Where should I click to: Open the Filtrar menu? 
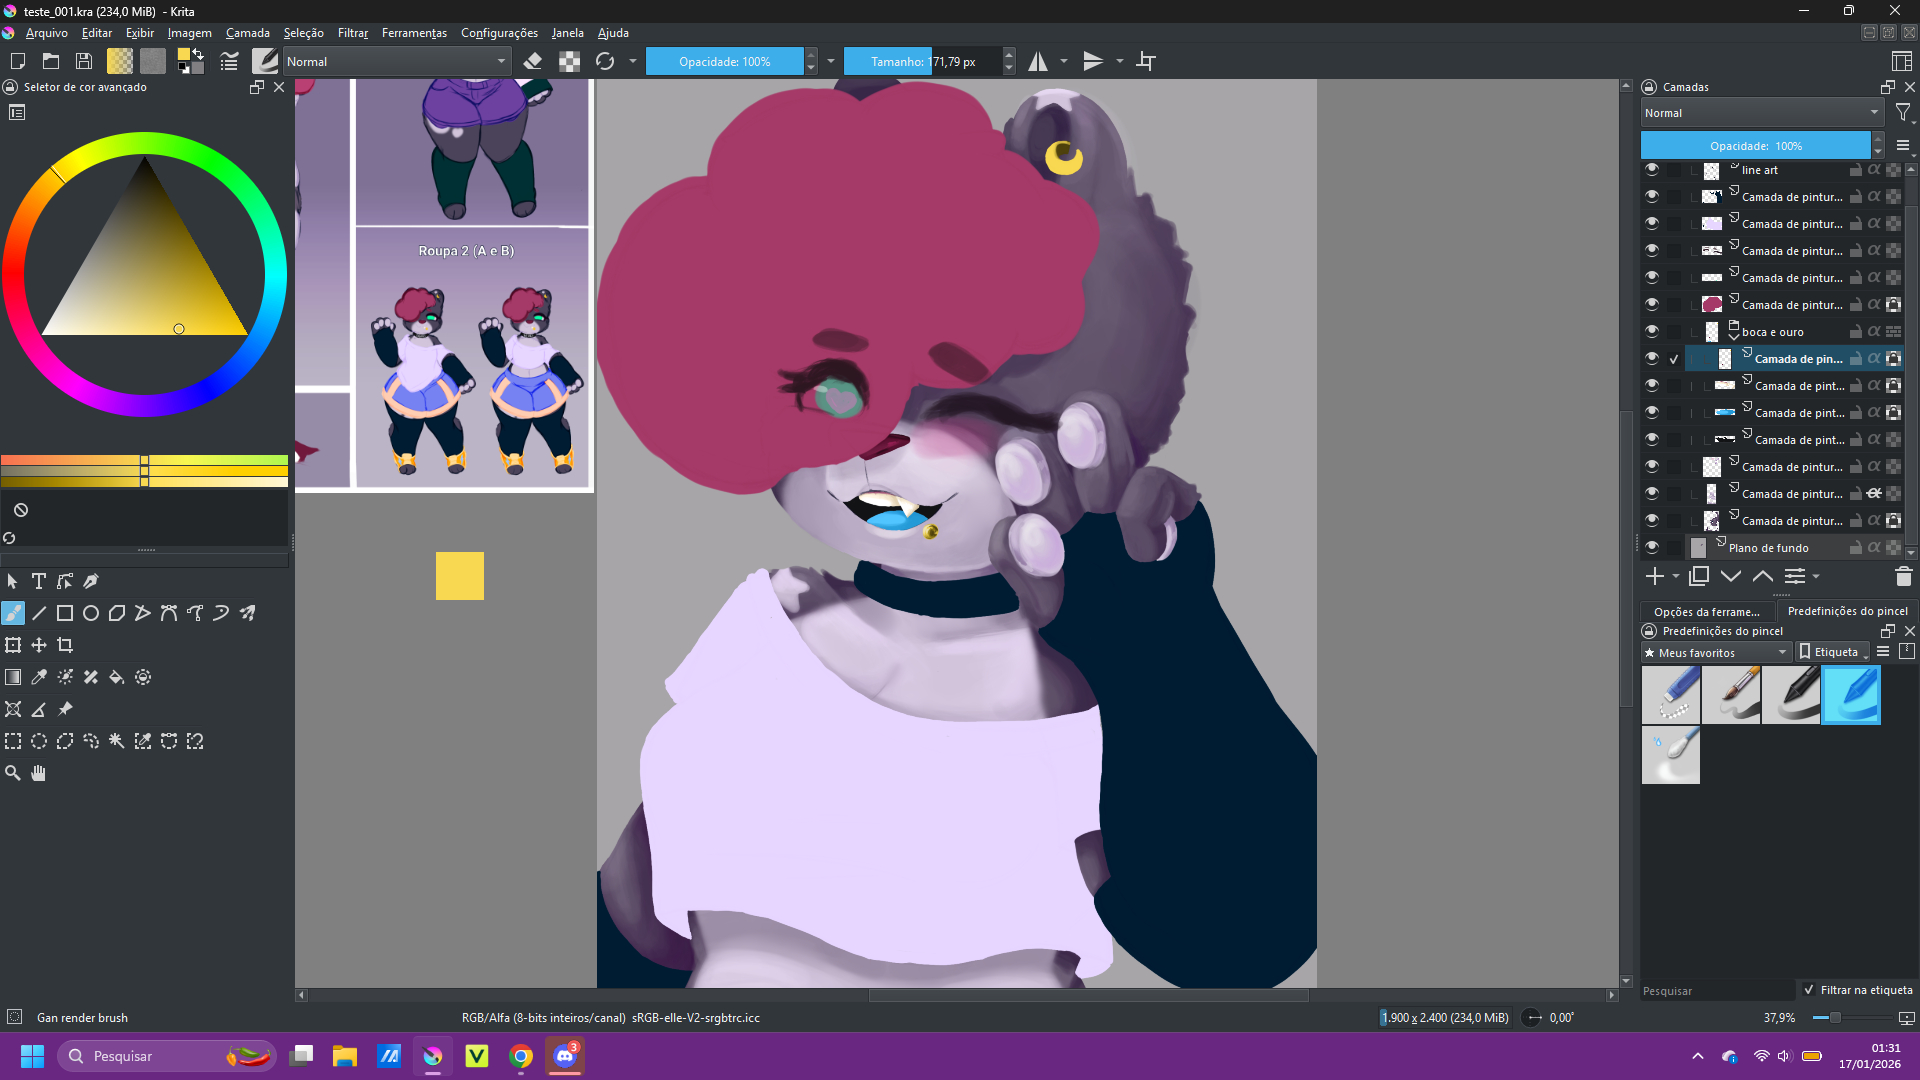(x=352, y=33)
